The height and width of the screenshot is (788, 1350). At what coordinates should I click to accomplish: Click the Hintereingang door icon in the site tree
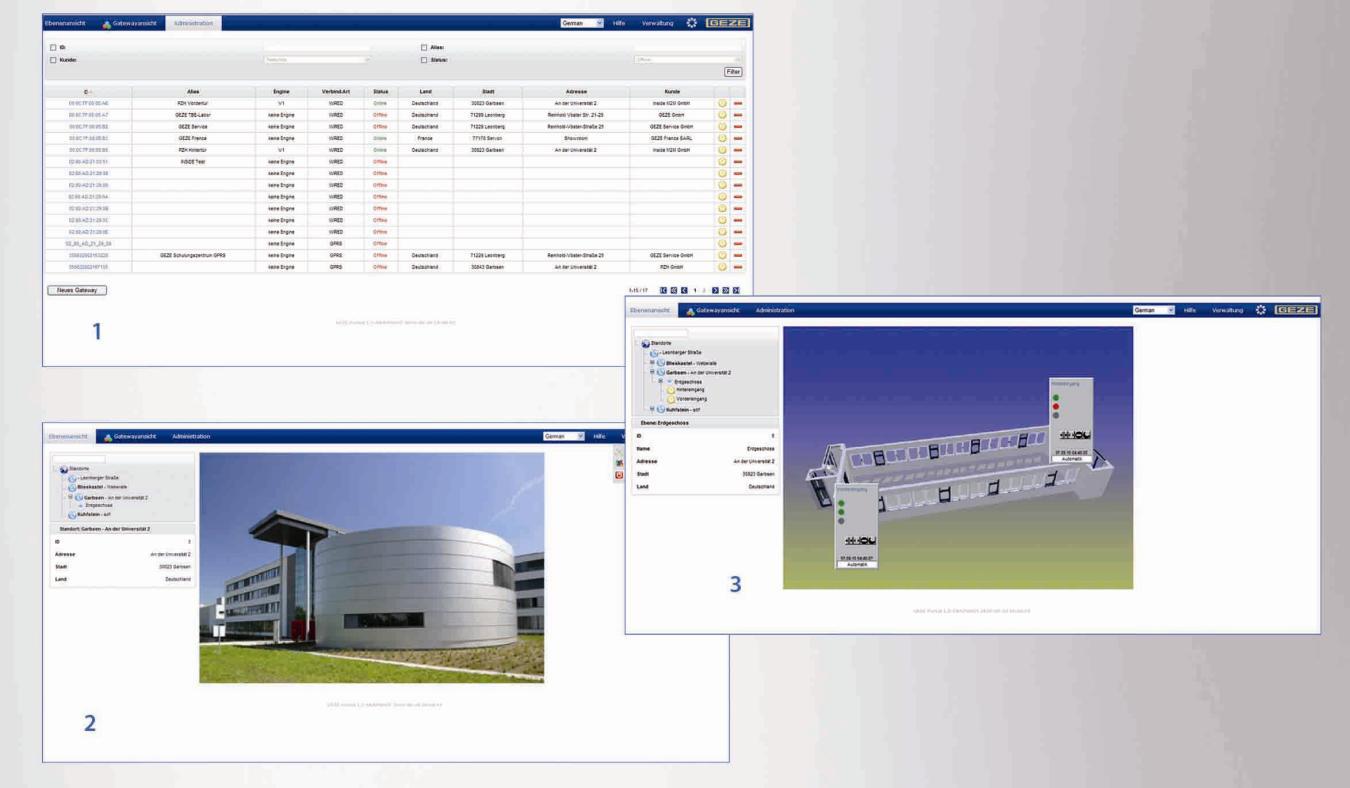[x=670, y=390]
